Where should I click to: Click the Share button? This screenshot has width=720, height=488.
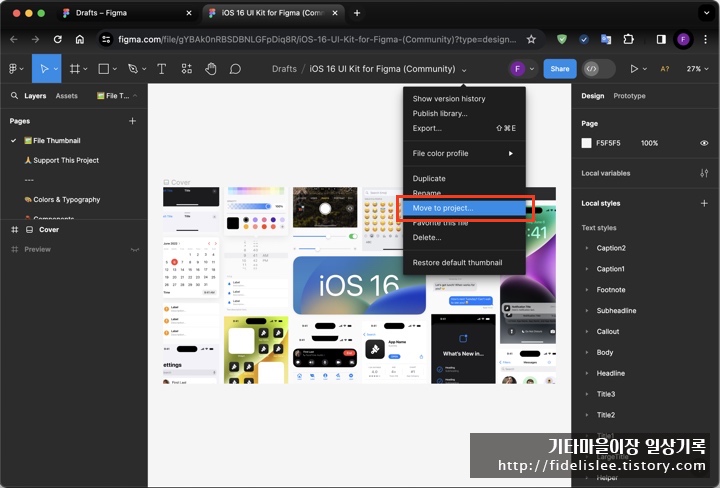[560, 69]
